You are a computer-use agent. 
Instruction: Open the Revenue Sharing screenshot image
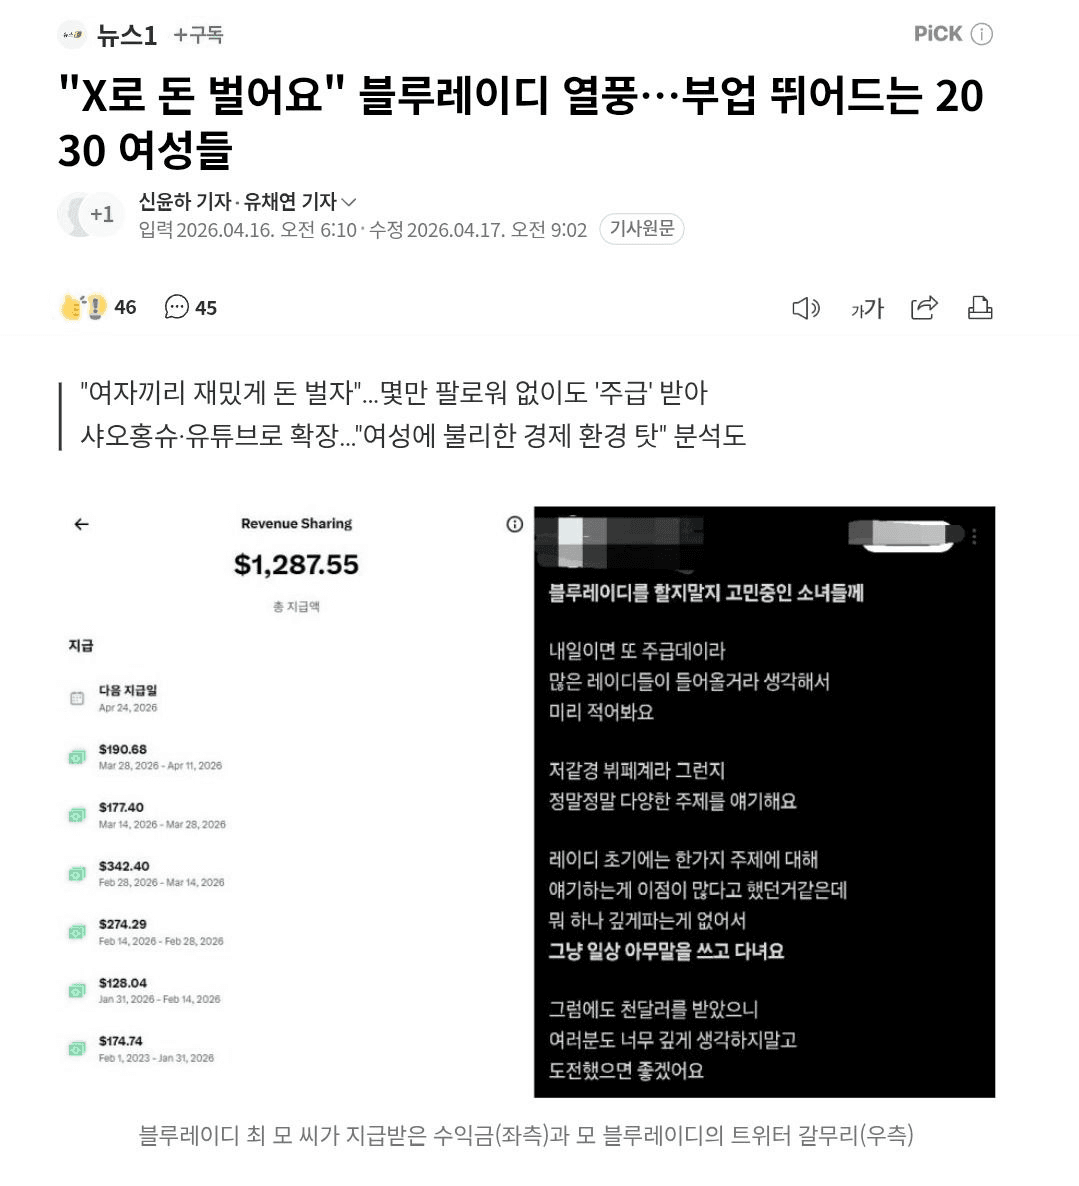(x=296, y=802)
